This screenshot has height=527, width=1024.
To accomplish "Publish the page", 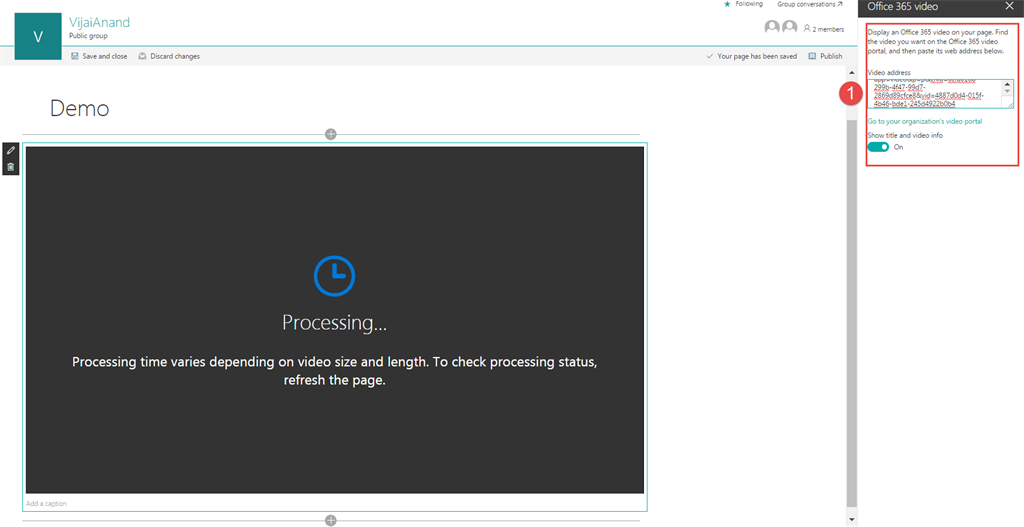I will (x=825, y=56).
